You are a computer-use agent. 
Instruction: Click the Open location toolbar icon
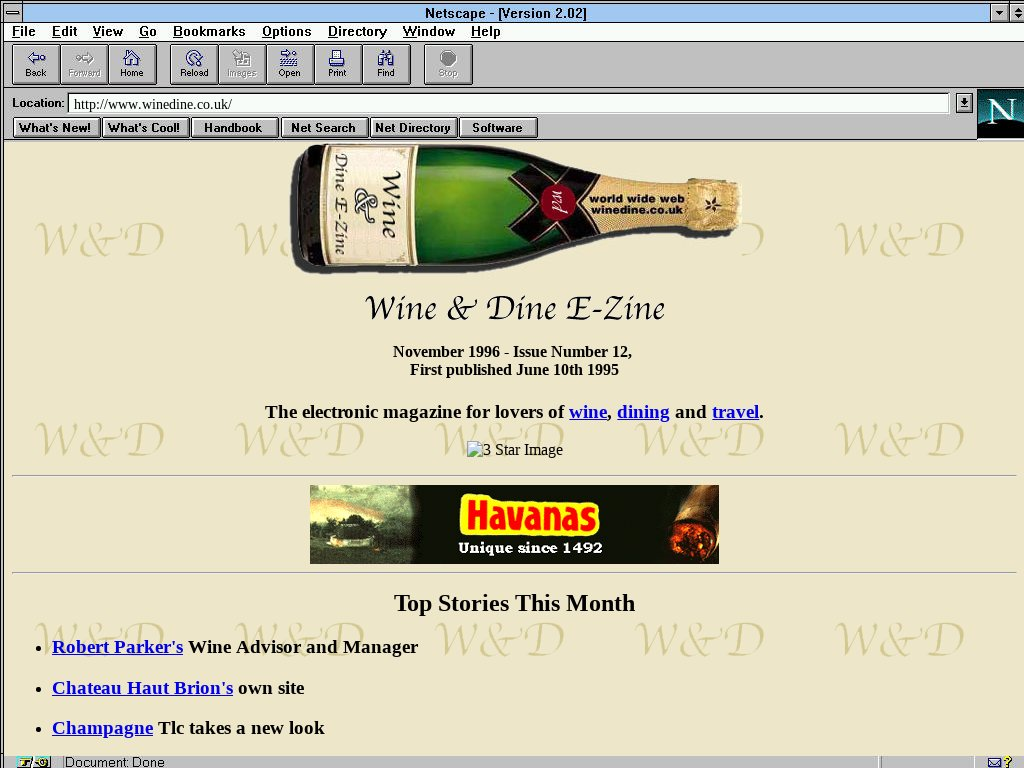(x=289, y=64)
